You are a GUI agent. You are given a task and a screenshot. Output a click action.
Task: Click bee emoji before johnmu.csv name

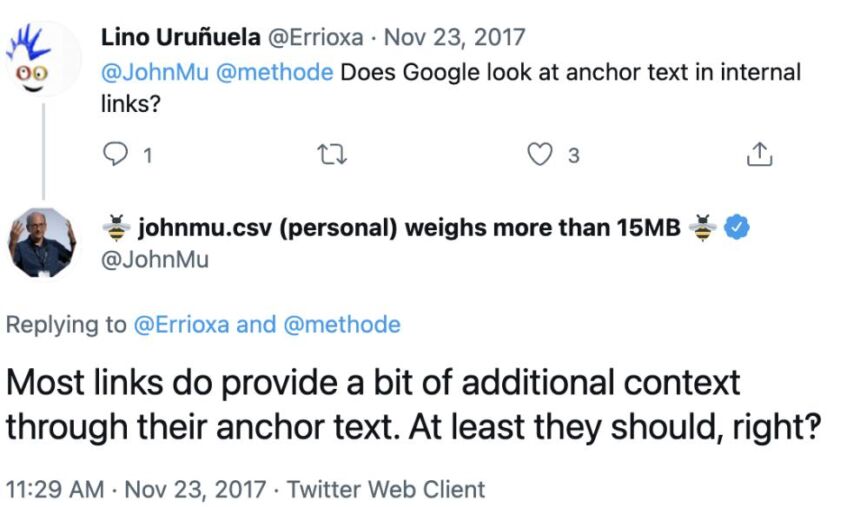point(116,227)
